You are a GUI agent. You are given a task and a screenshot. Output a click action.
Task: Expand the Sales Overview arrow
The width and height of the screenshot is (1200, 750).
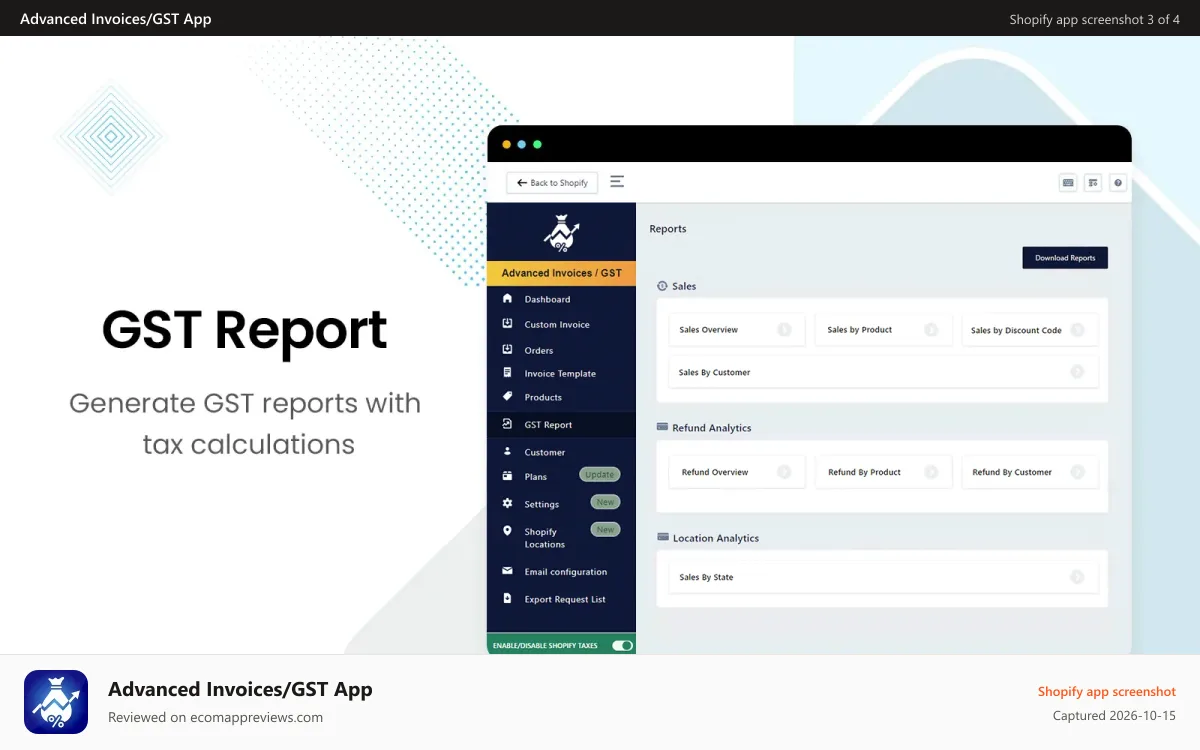coord(784,329)
